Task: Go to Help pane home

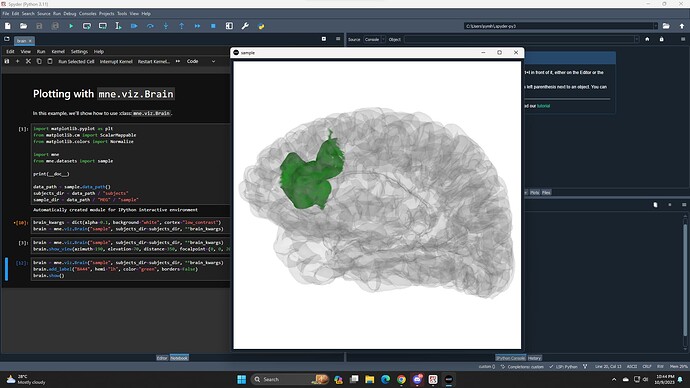Action: click(647, 39)
